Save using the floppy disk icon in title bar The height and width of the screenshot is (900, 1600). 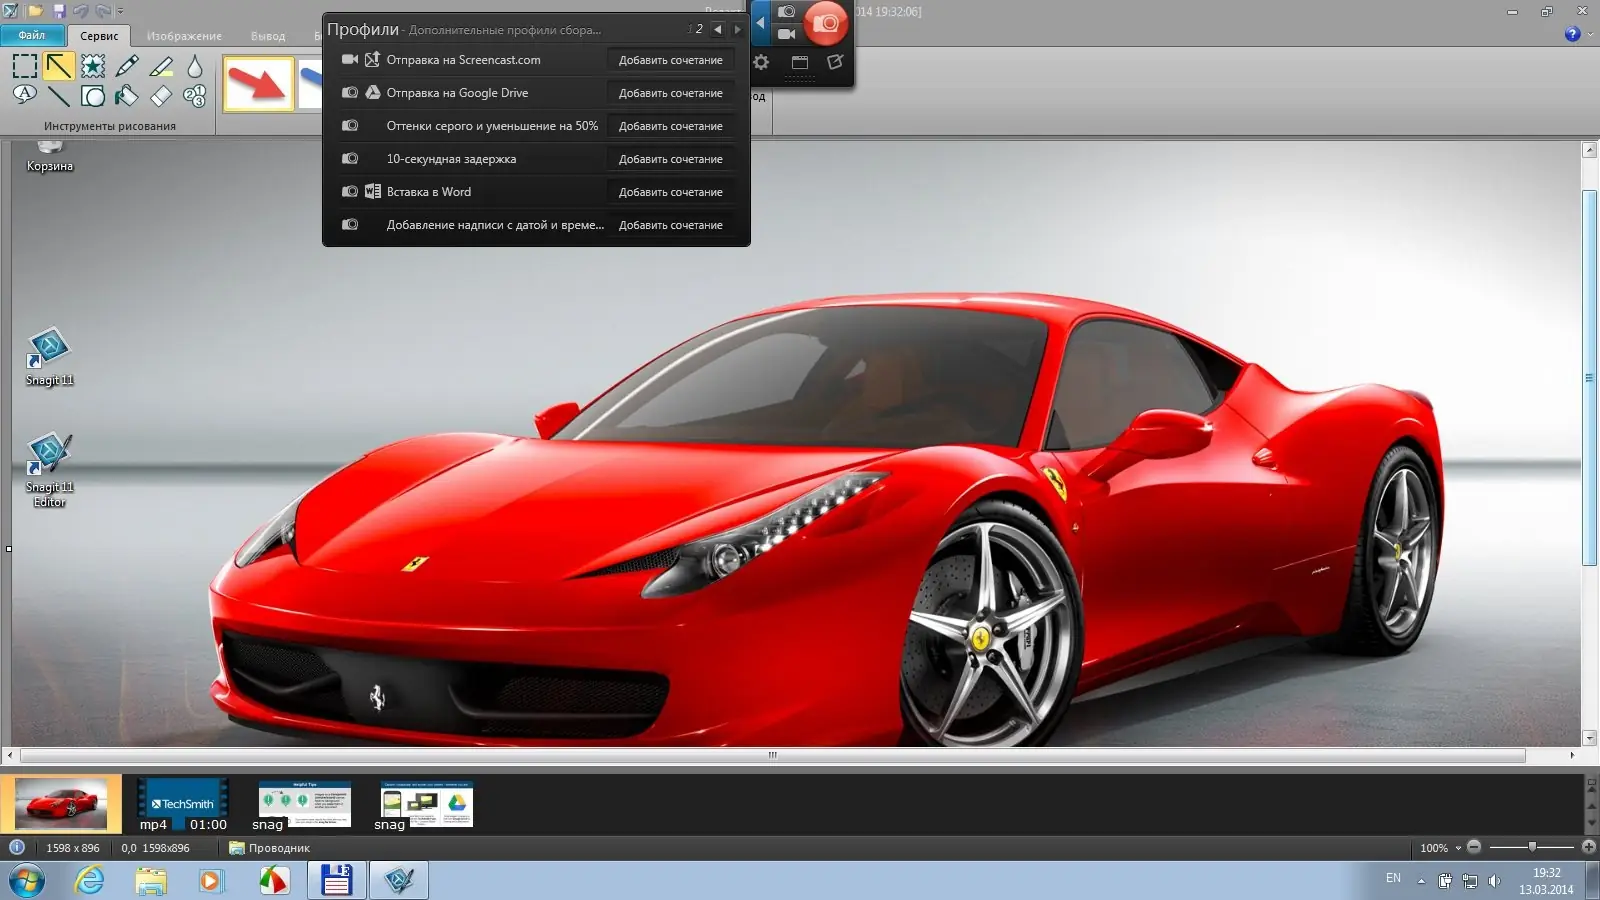coord(59,11)
